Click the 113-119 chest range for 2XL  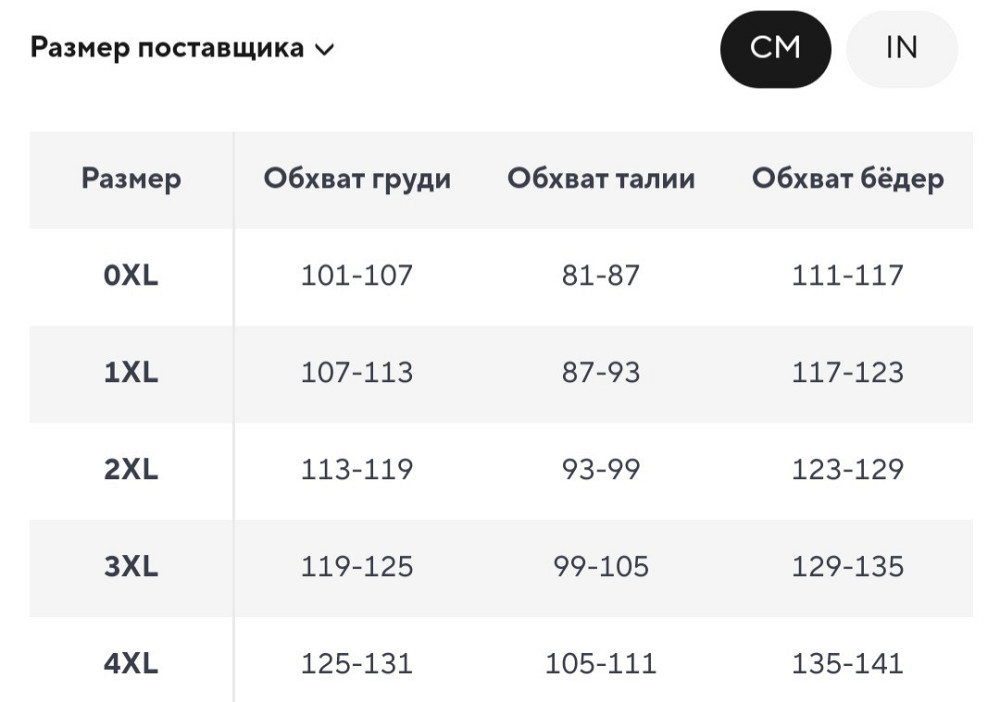click(358, 470)
